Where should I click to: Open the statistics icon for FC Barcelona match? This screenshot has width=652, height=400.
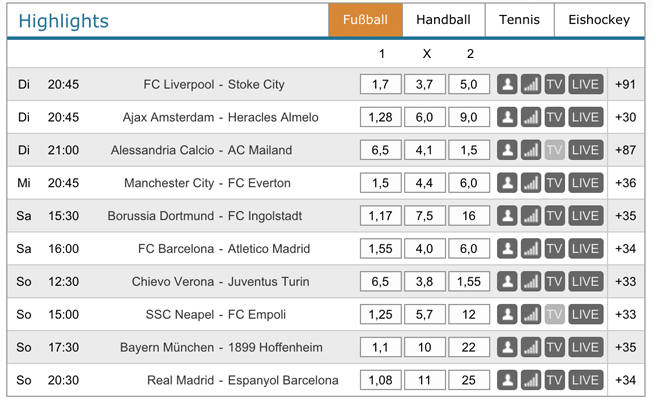[531, 249]
